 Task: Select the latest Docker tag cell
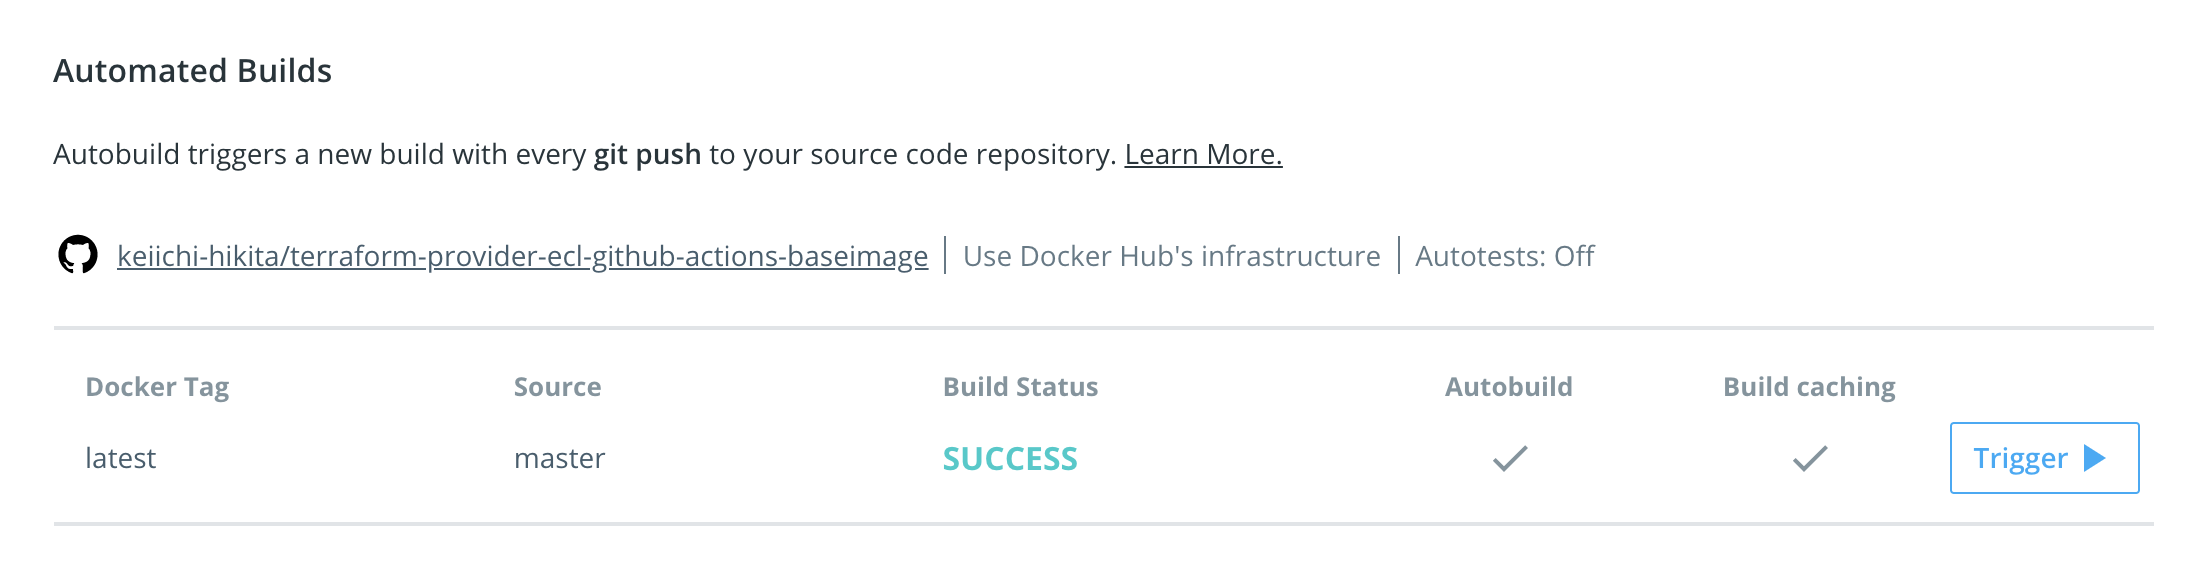(121, 458)
